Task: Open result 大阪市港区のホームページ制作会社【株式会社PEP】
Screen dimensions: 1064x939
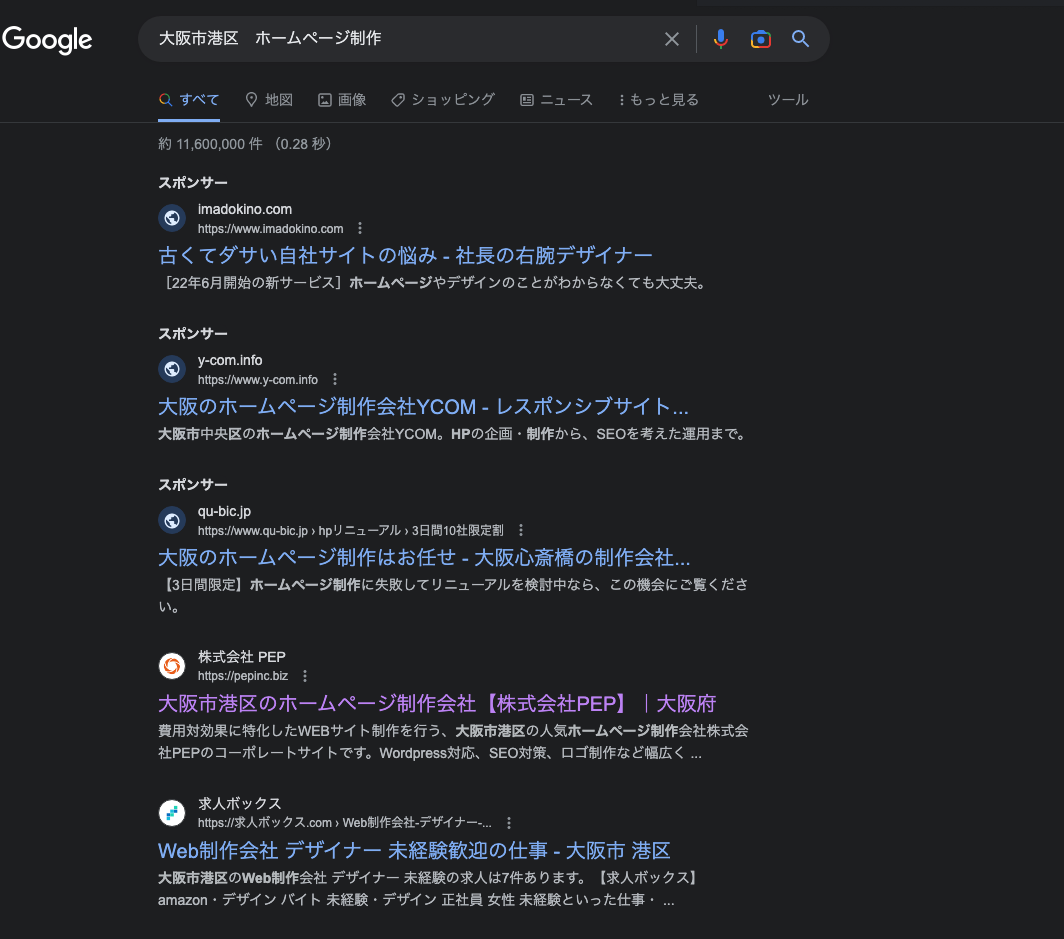Action: [x=437, y=704]
